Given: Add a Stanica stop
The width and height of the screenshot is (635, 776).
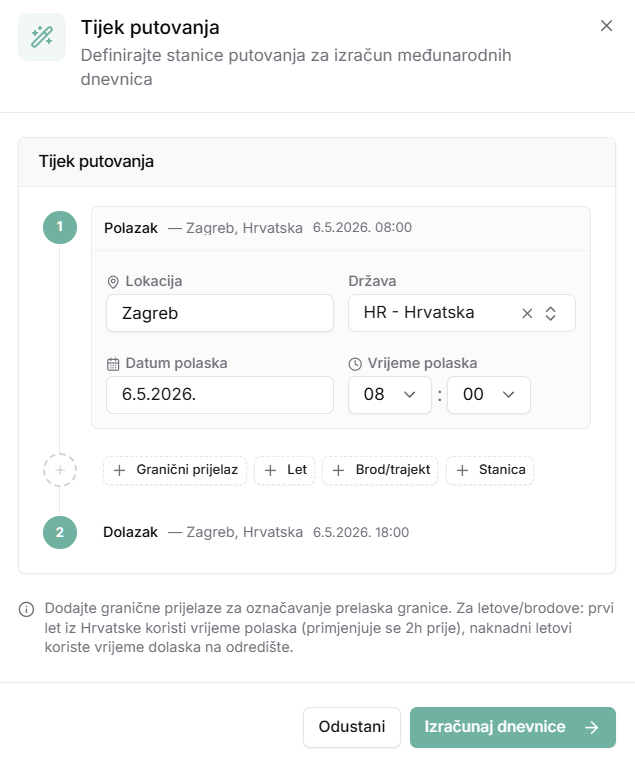Looking at the screenshot, I should [x=490, y=470].
